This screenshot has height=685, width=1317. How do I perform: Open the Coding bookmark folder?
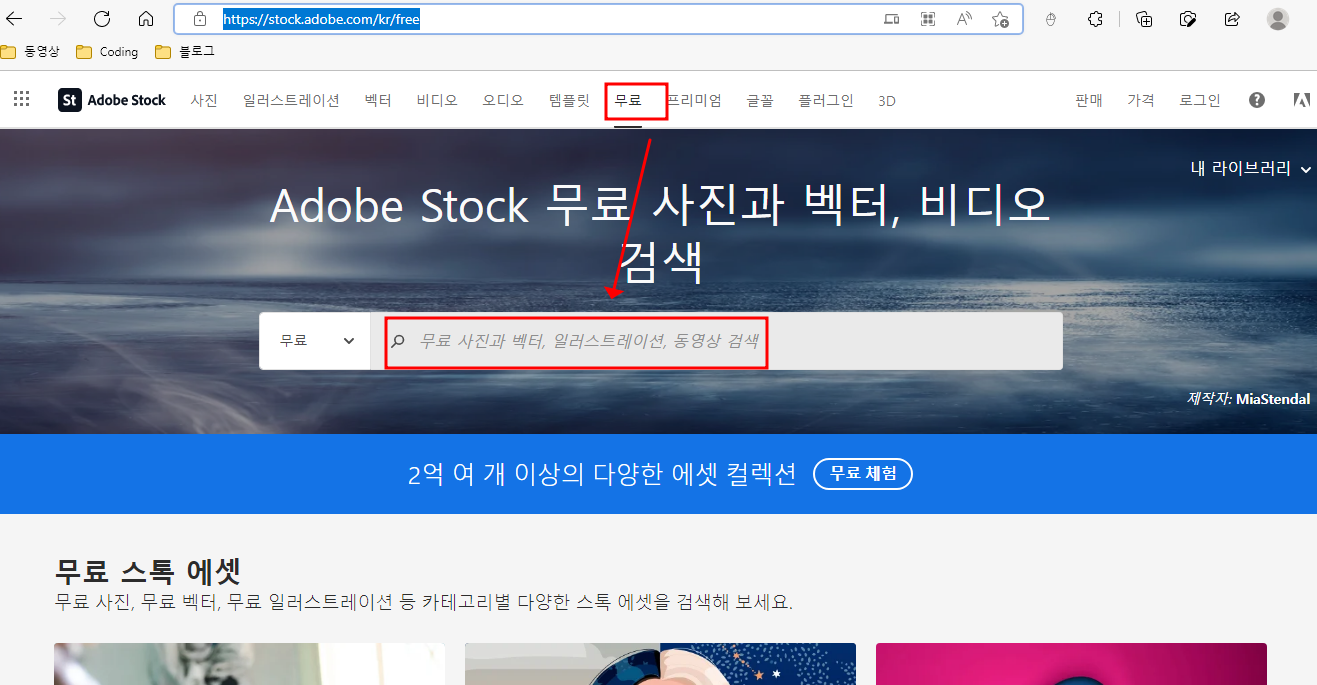tap(107, 52)
